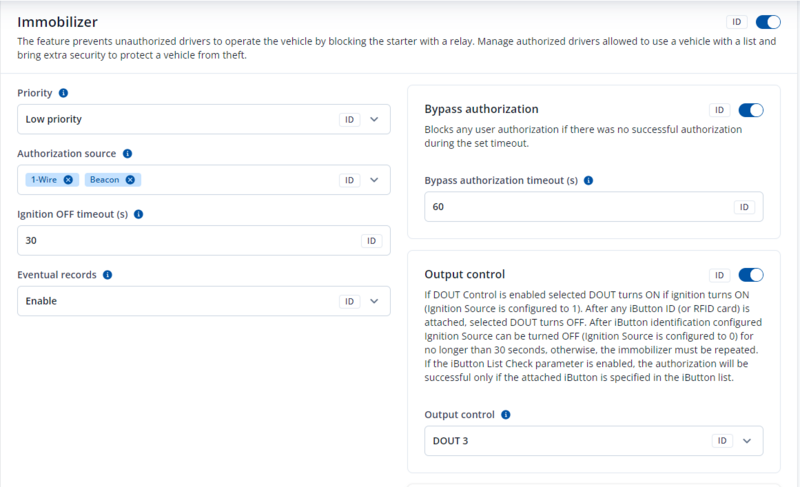Click the Bypass authorization timeout input field

tap(575, 207)
